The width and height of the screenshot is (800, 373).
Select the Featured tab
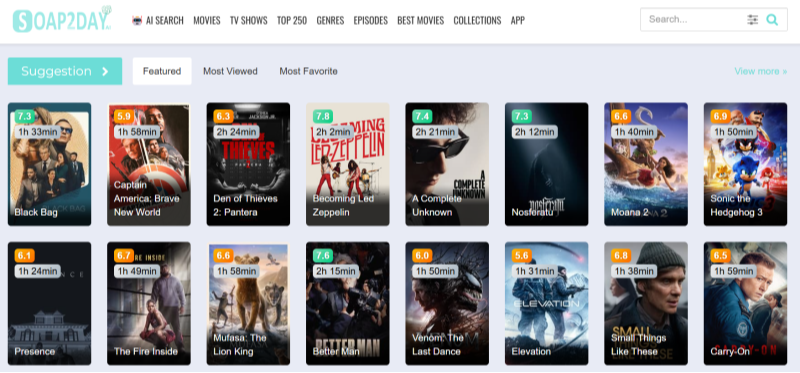[162, 71]
